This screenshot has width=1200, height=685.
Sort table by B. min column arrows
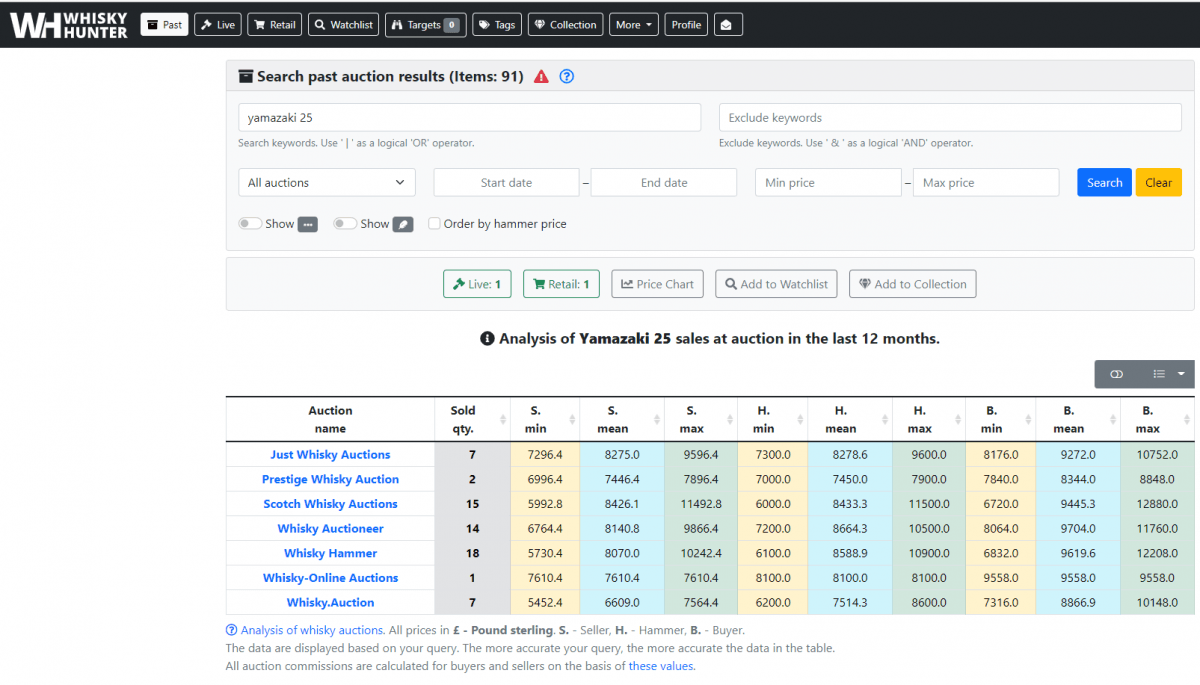1027,419
